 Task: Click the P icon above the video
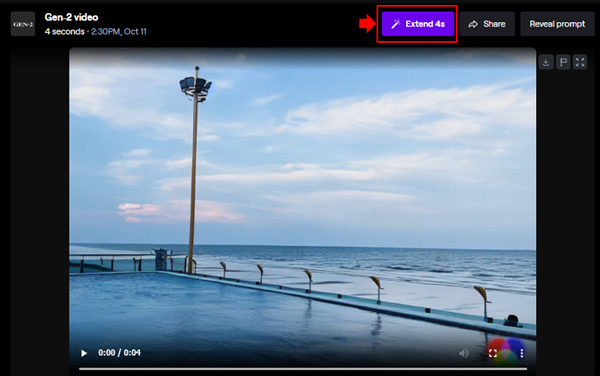[x=563, y=62]
